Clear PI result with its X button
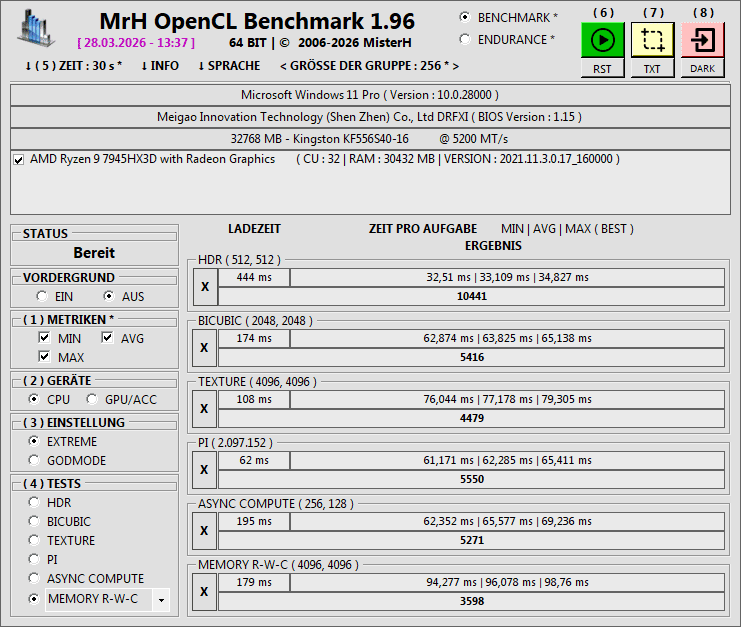Screen dimensions: 741x627 204,470
